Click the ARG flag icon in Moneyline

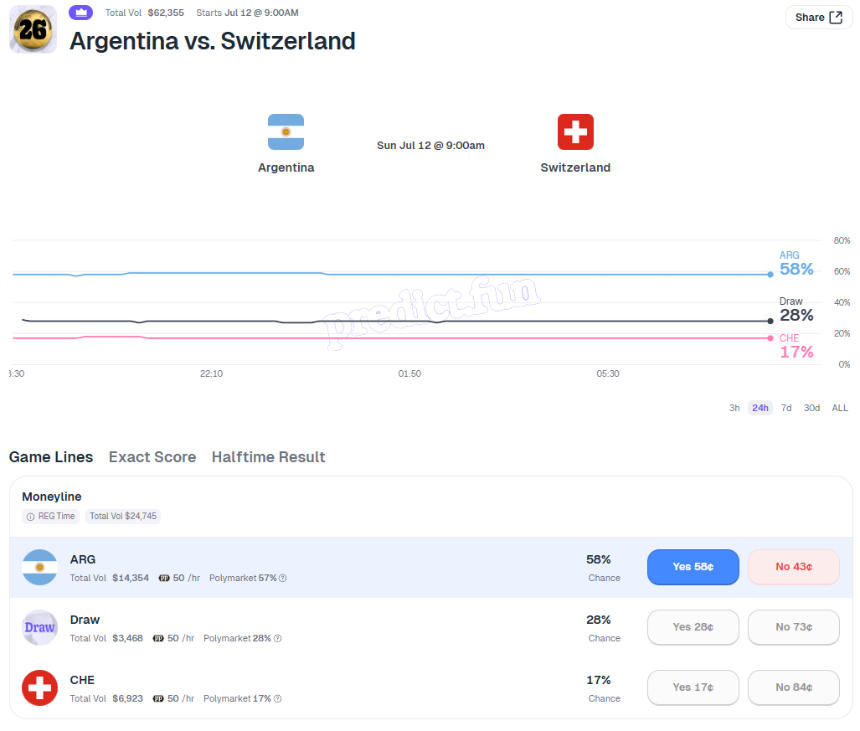click(39, 567)
